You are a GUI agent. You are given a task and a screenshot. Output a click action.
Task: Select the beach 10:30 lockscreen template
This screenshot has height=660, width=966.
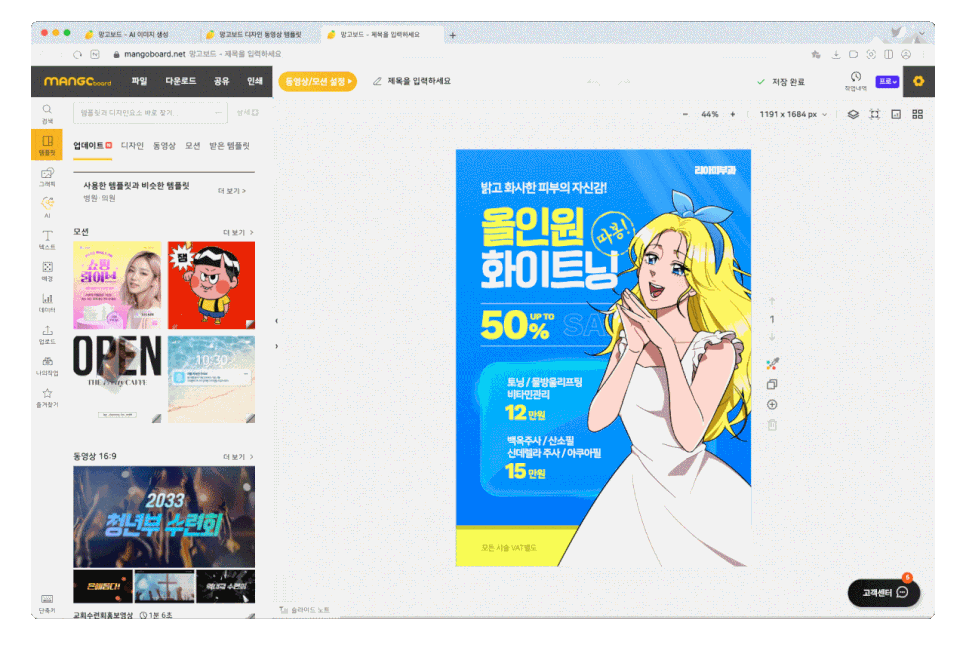coord(211,379)
